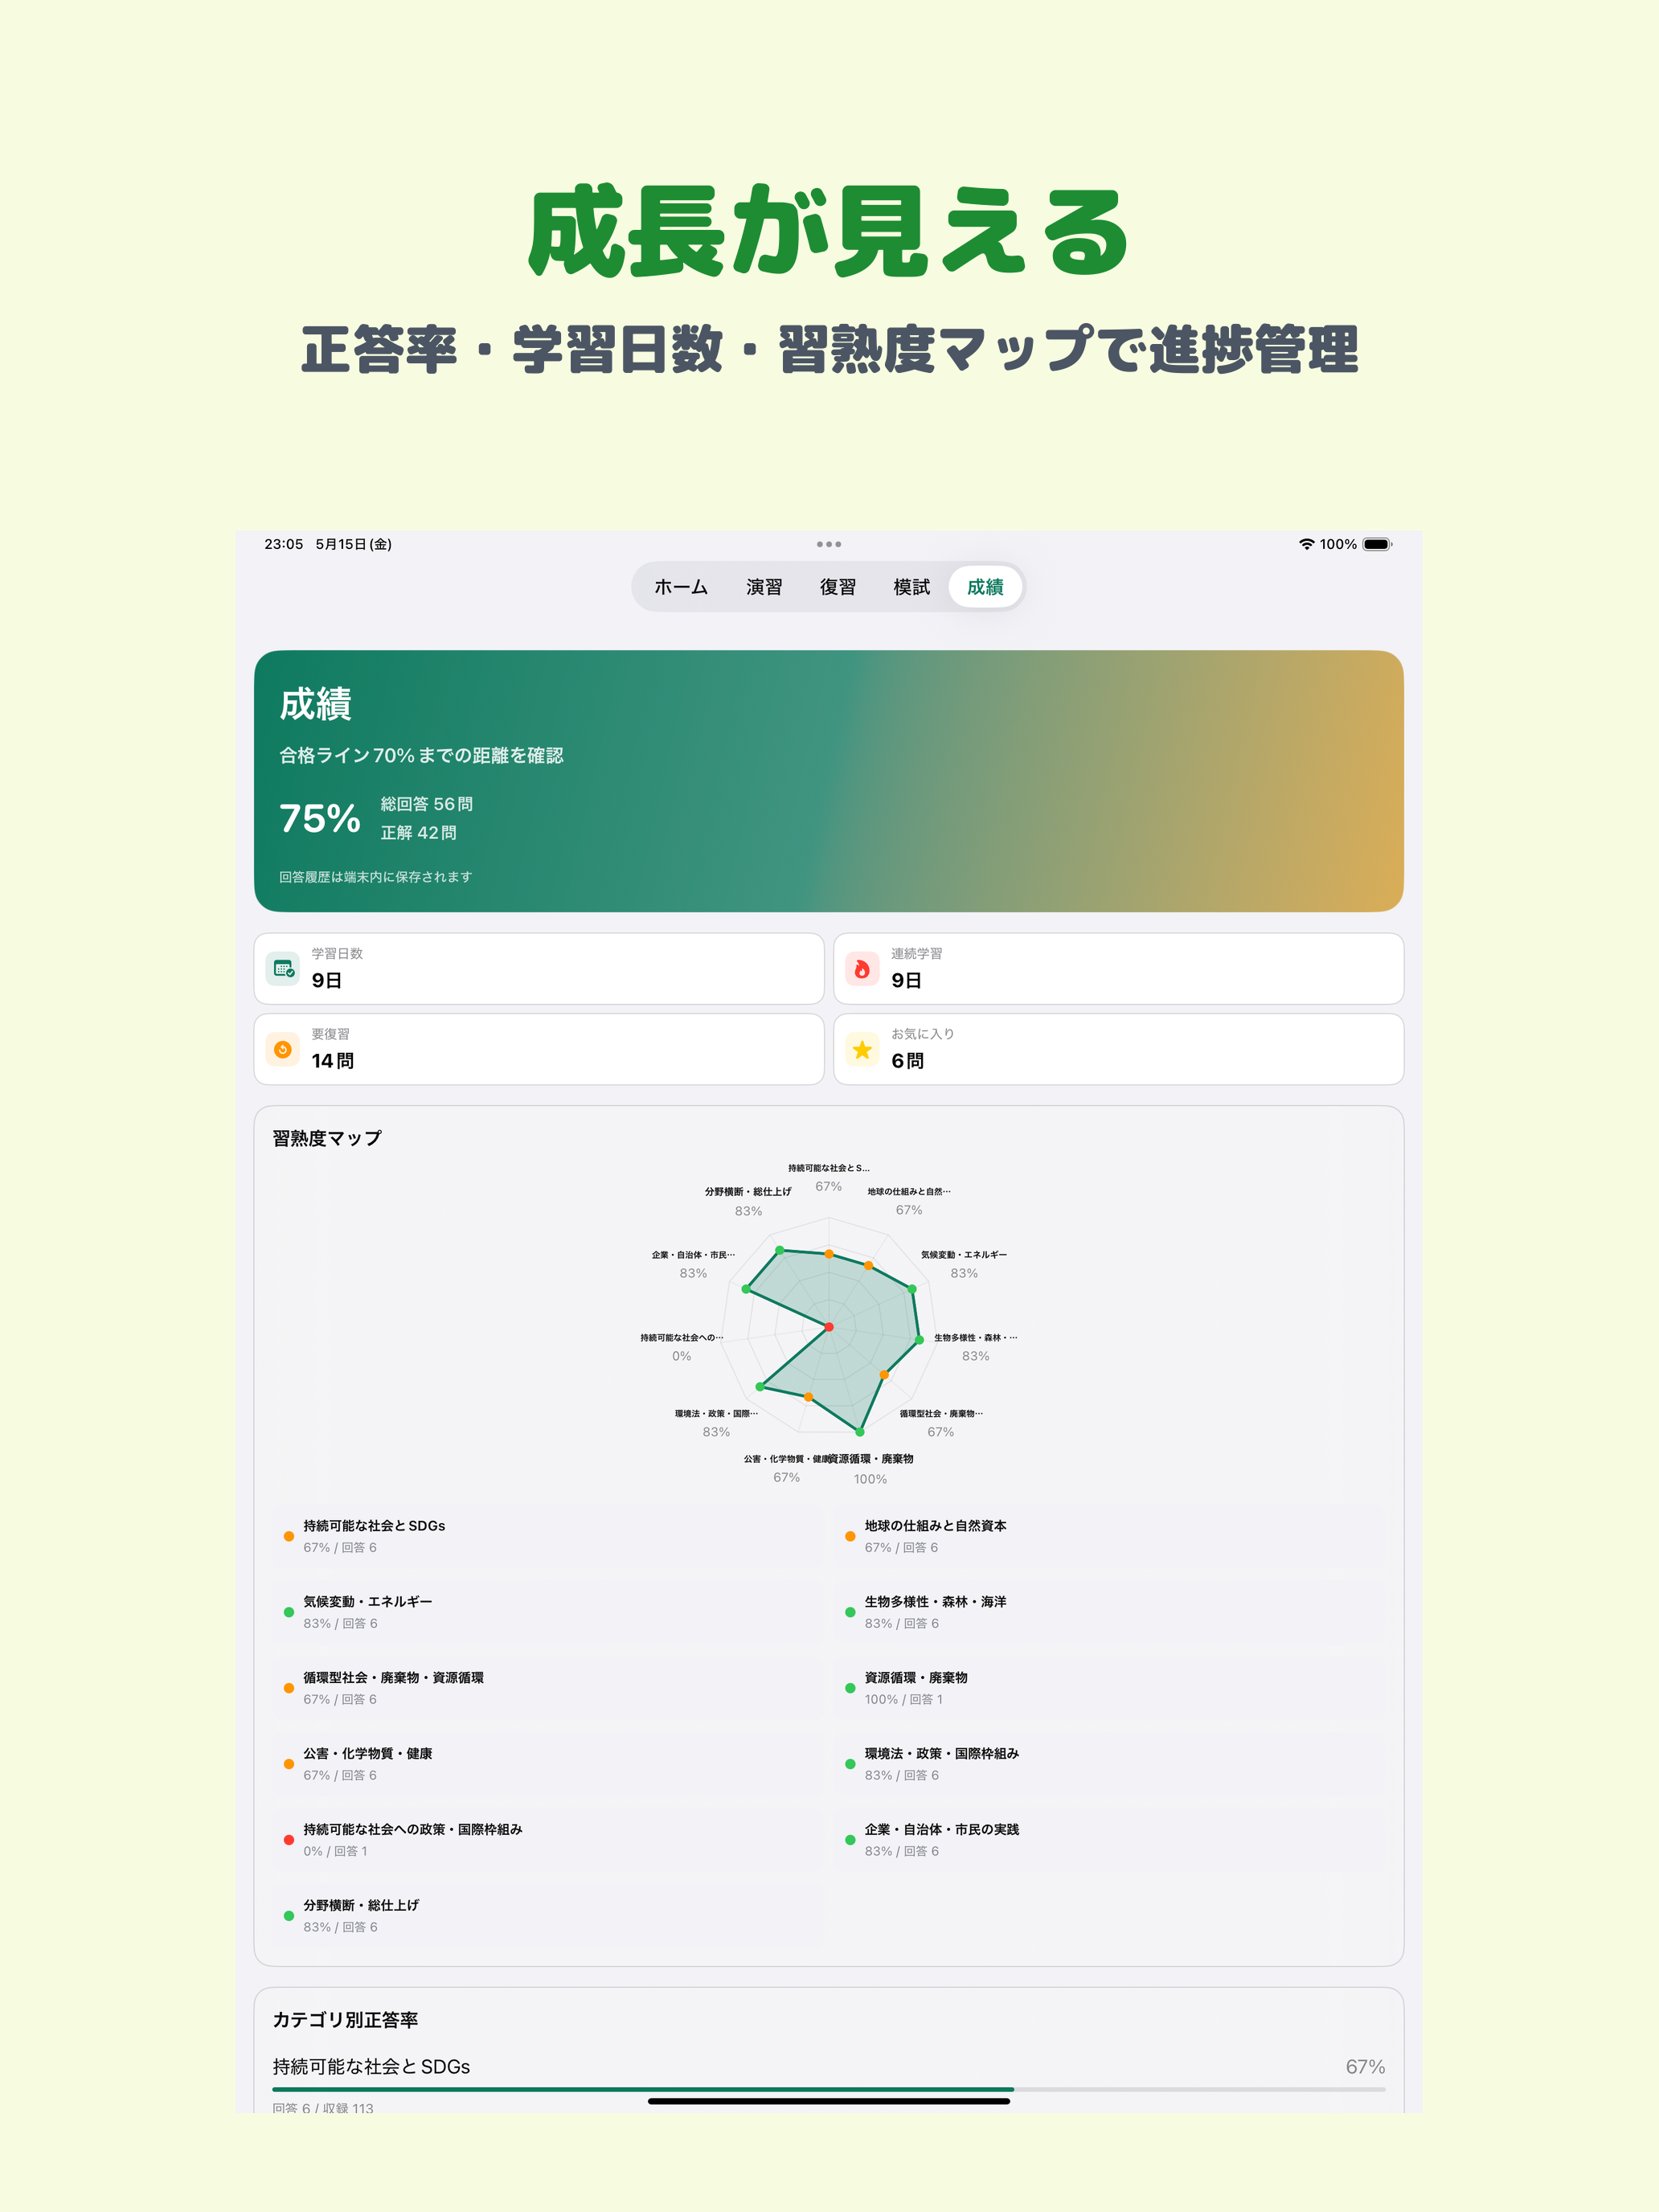Select the 生物多様性・森林・海洋 legend row
This screenshot has height=2212, width=1659.
pos(1112,1612)
